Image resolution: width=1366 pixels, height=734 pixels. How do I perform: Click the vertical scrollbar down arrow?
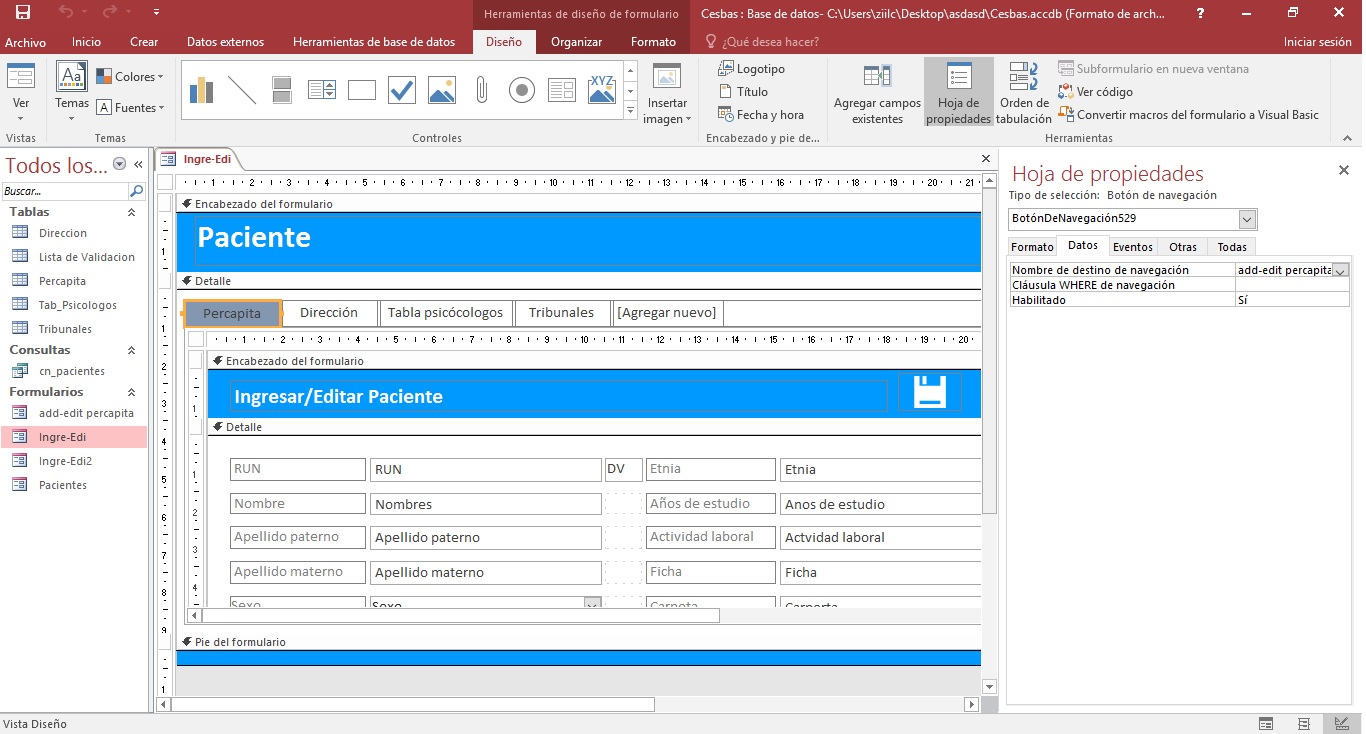tap(990, 687)
